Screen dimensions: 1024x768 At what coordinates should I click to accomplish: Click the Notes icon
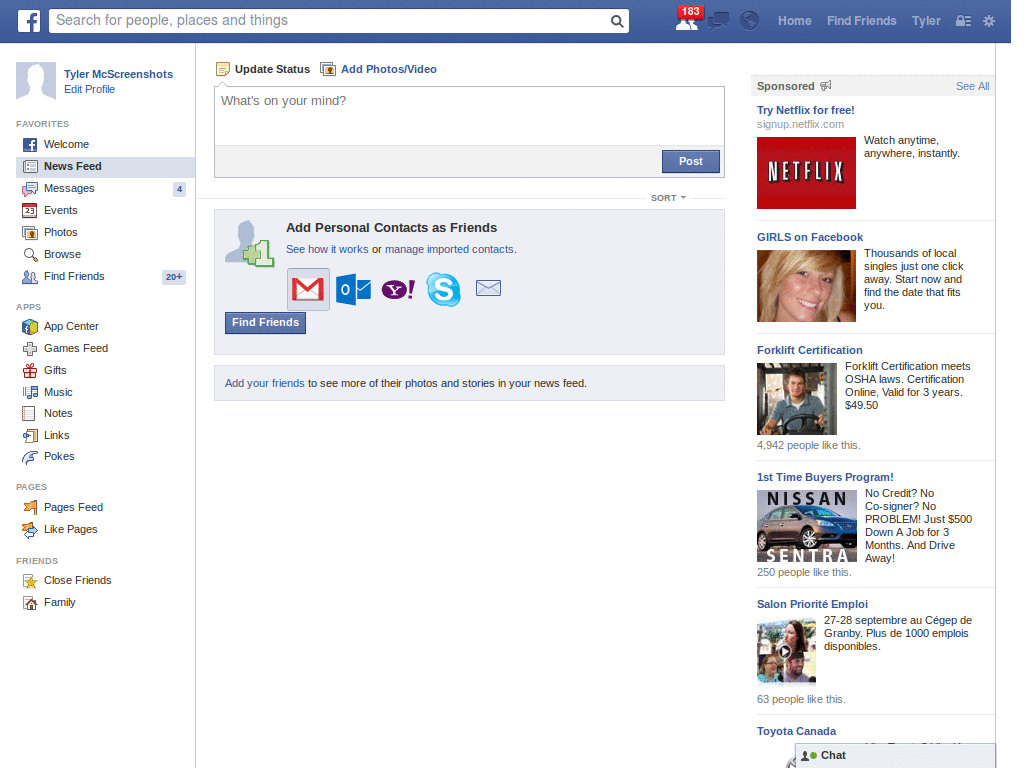click(29, 413)
